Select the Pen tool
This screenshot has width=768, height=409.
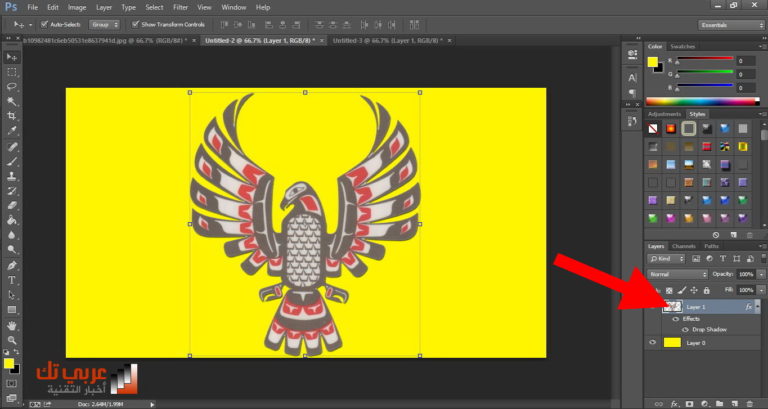(x=12, y=265)
